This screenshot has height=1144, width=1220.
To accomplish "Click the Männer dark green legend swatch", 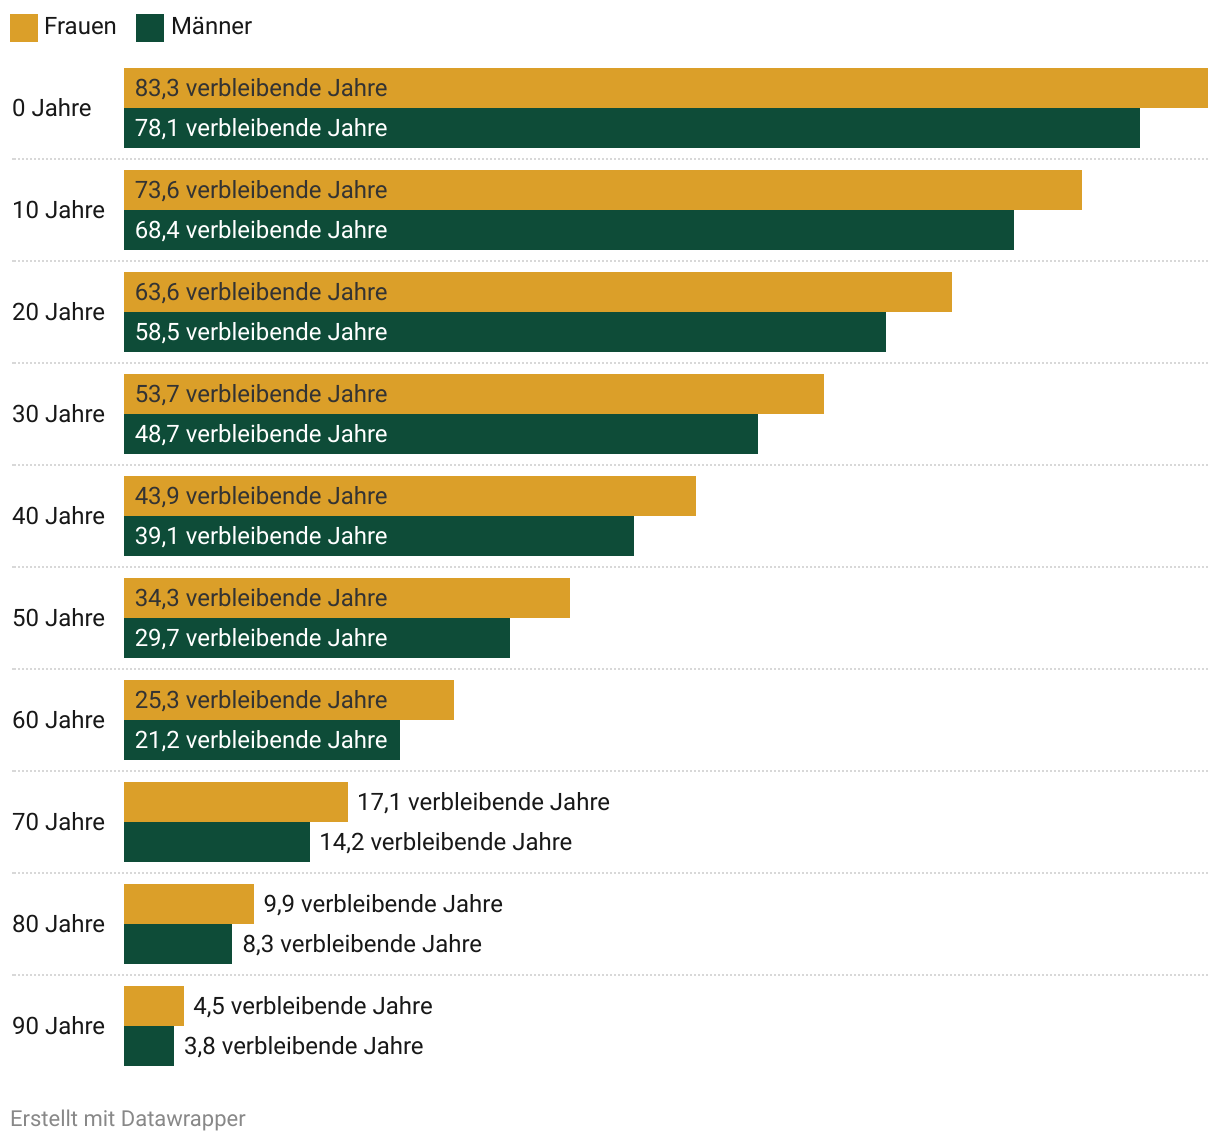I will coord(150,28).
